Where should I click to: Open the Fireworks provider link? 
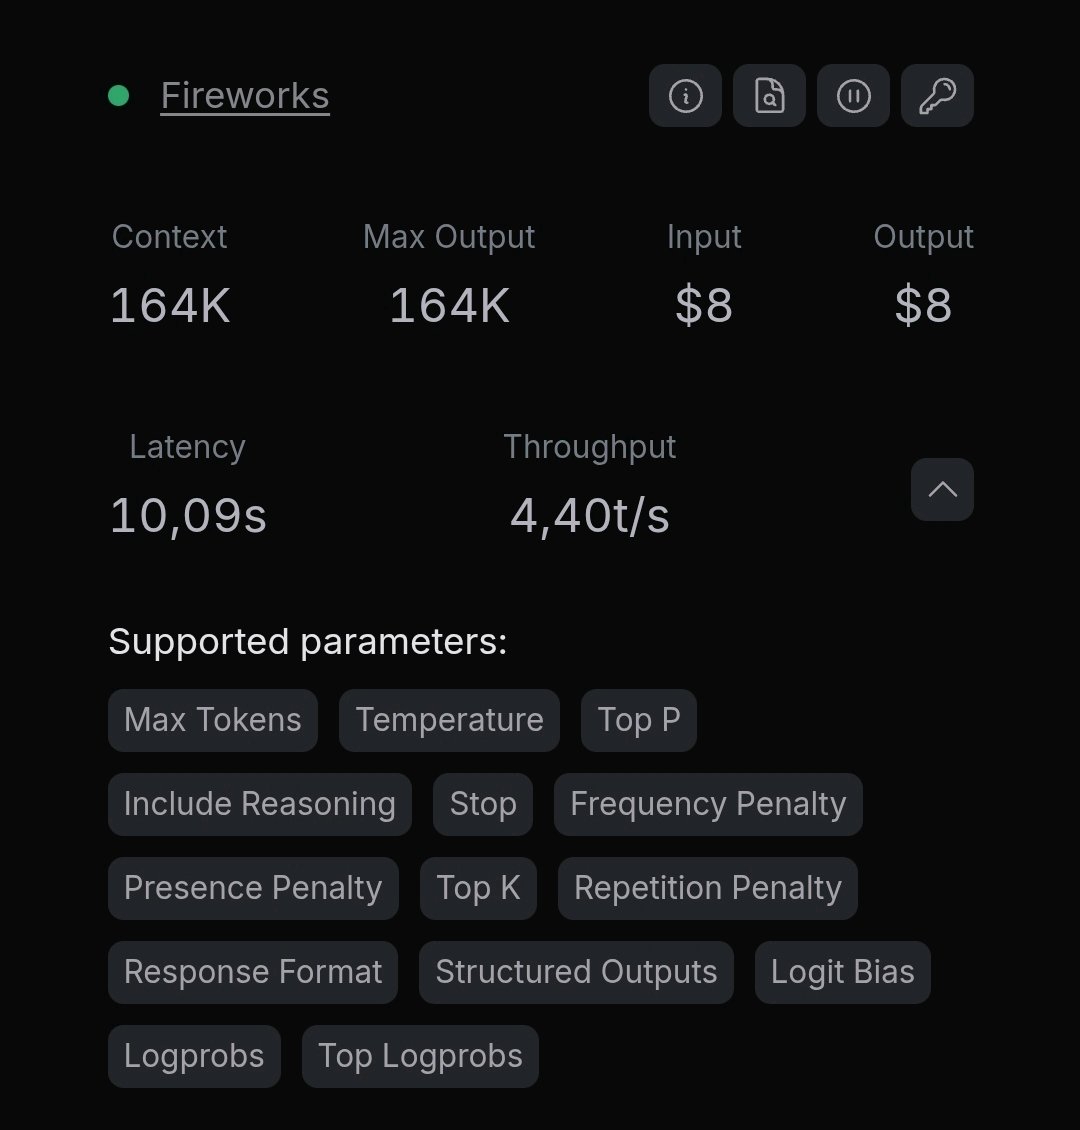point(245,96)
